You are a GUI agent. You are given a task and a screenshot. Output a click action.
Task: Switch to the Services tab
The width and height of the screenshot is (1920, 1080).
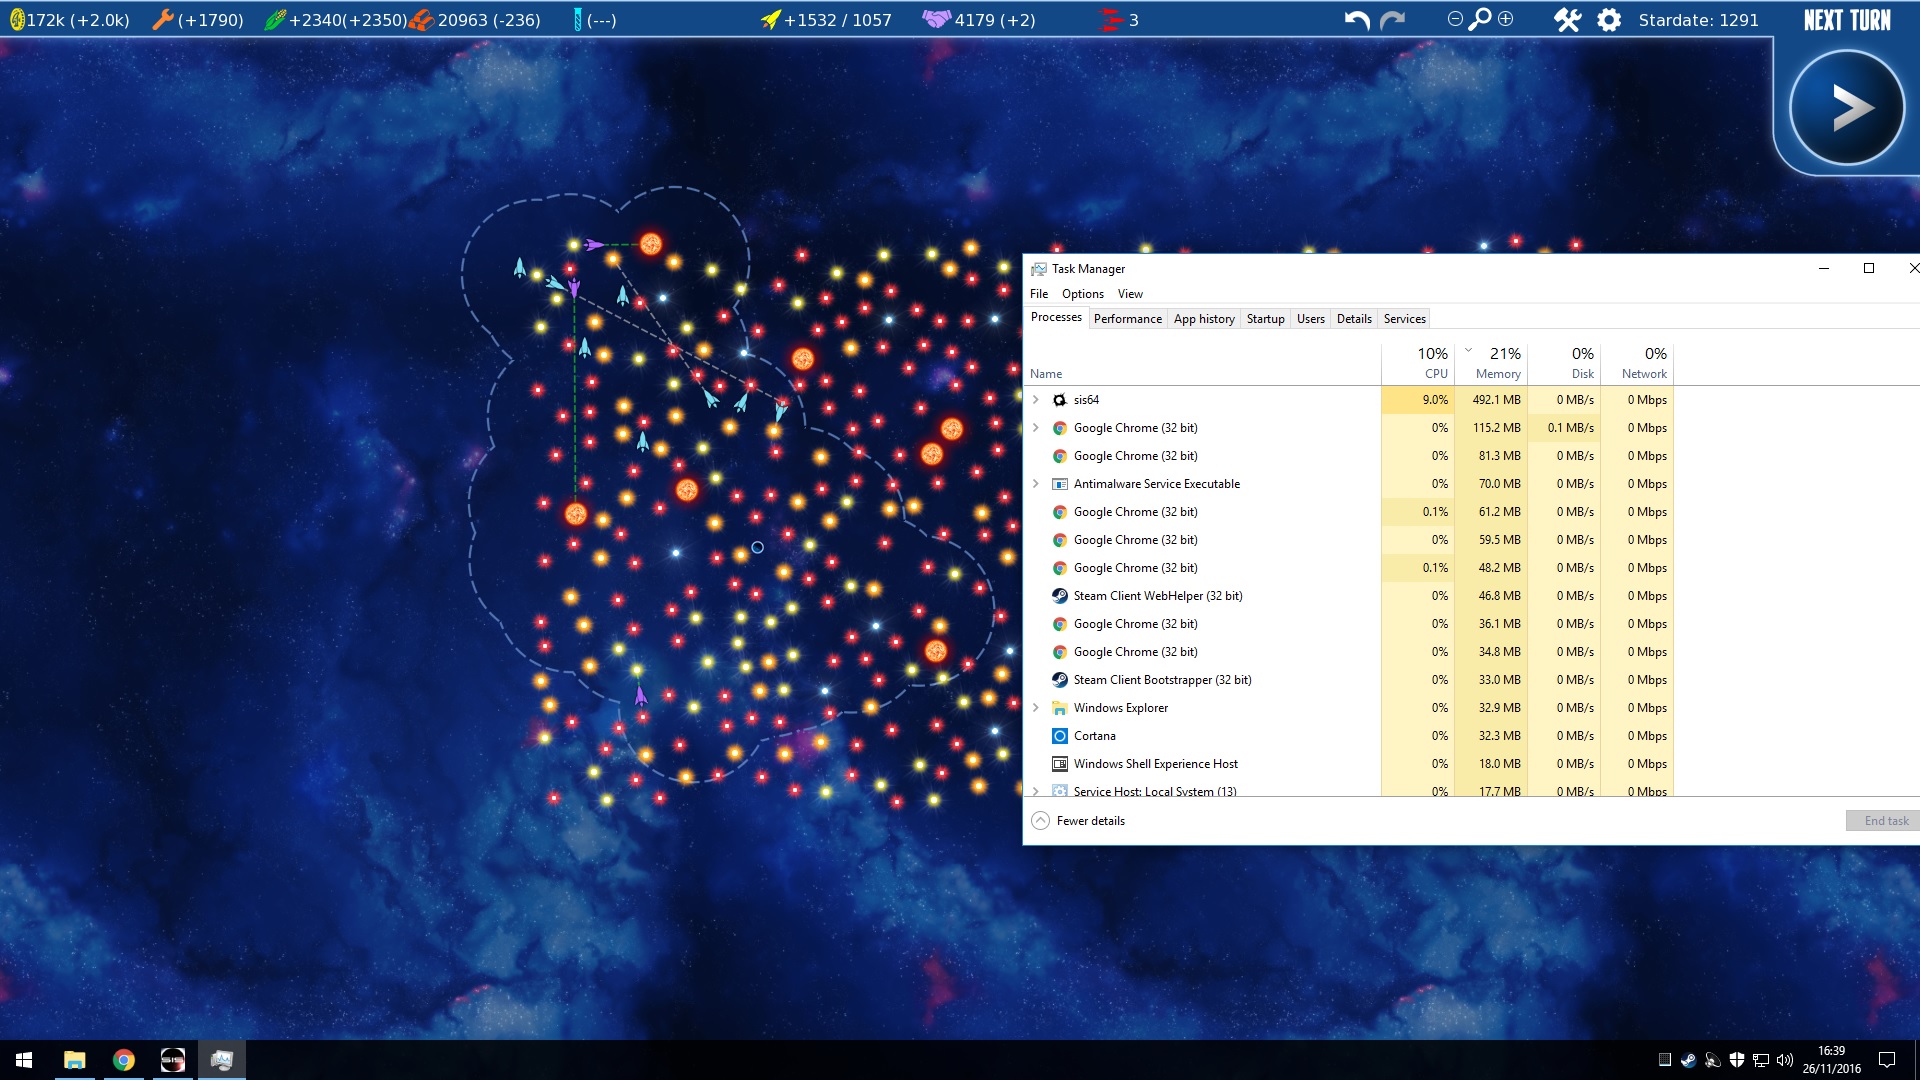tap(1404, 319)
